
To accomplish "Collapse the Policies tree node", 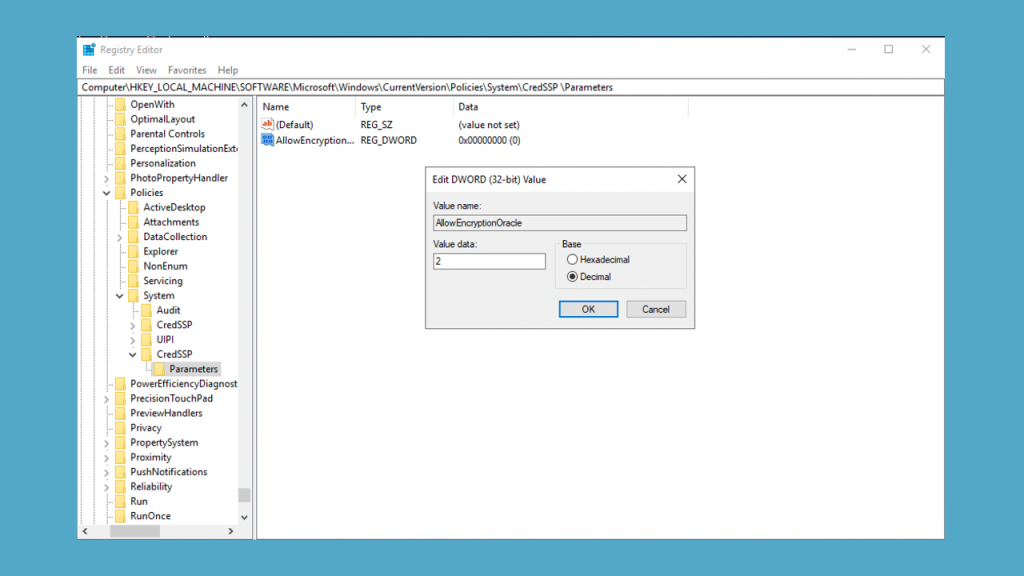I will point(108,192).
